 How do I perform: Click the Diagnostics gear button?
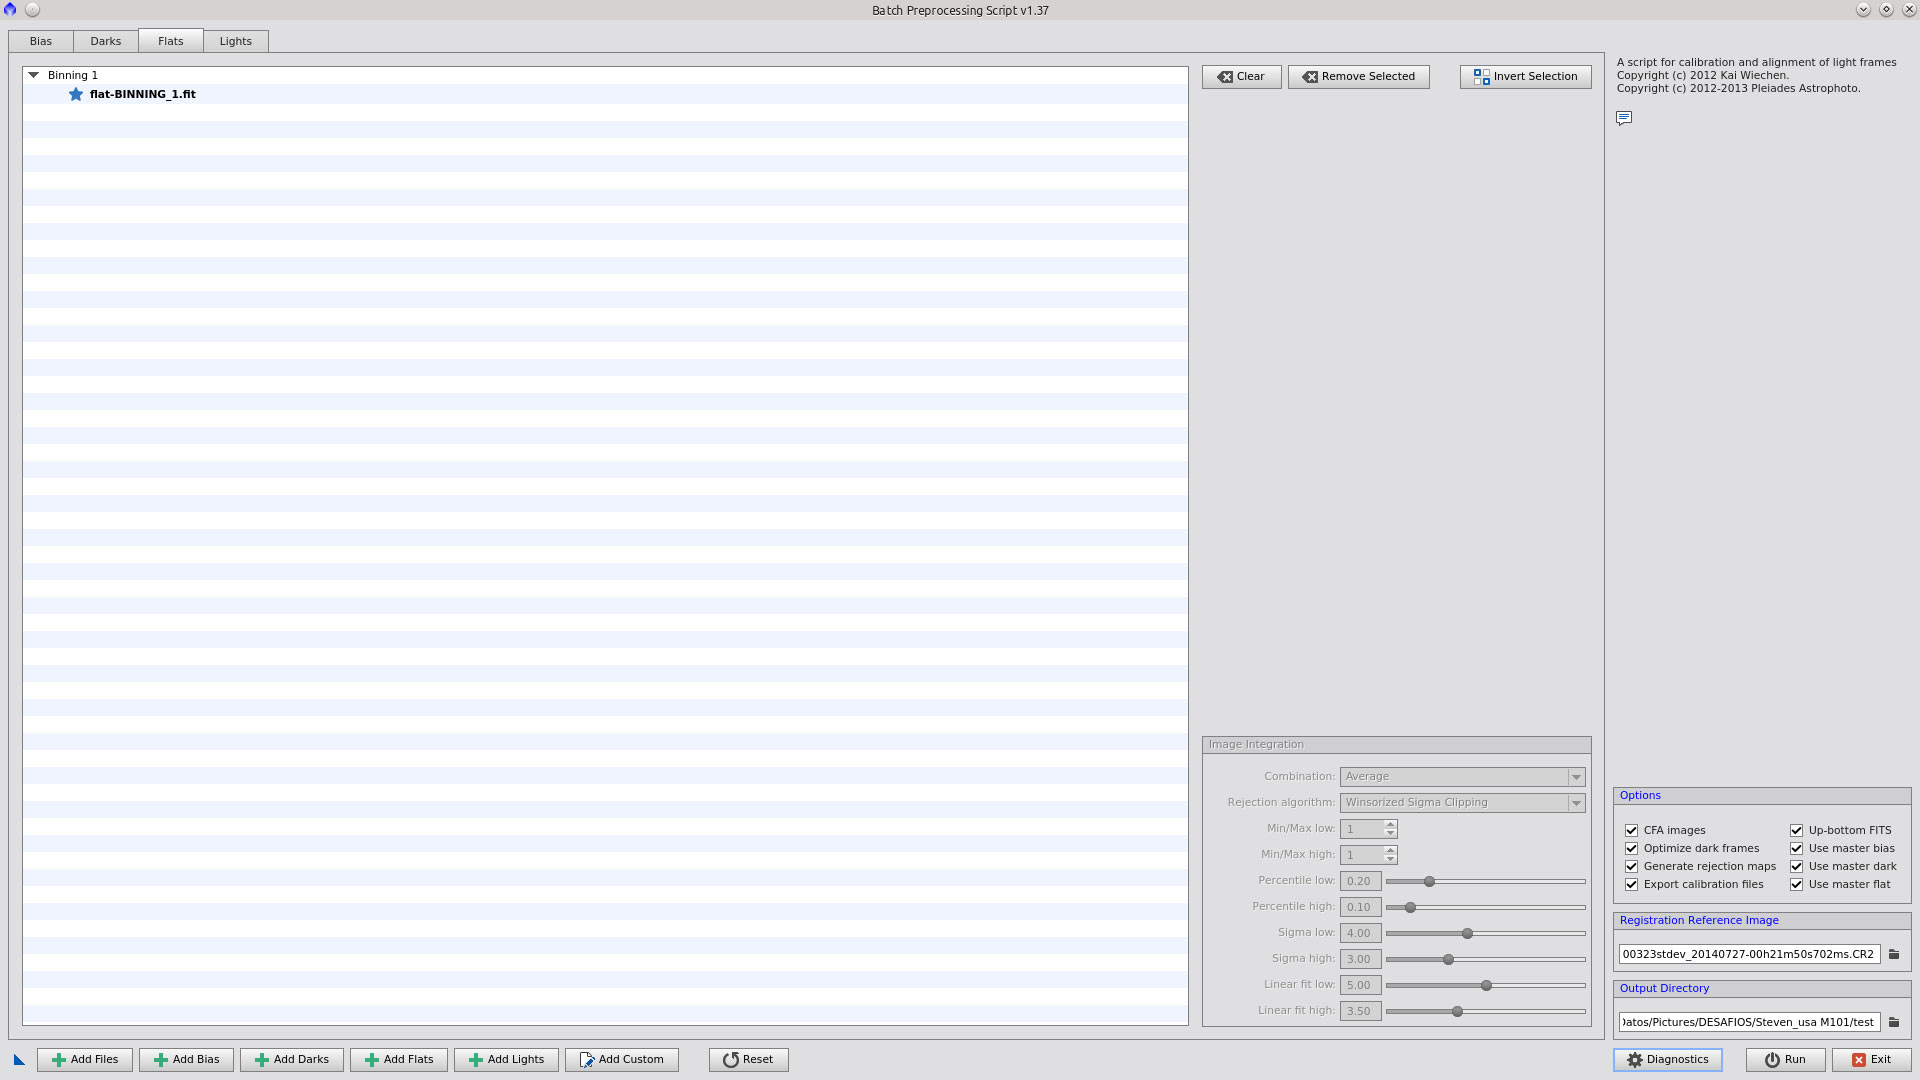tap(1667, 1060)
